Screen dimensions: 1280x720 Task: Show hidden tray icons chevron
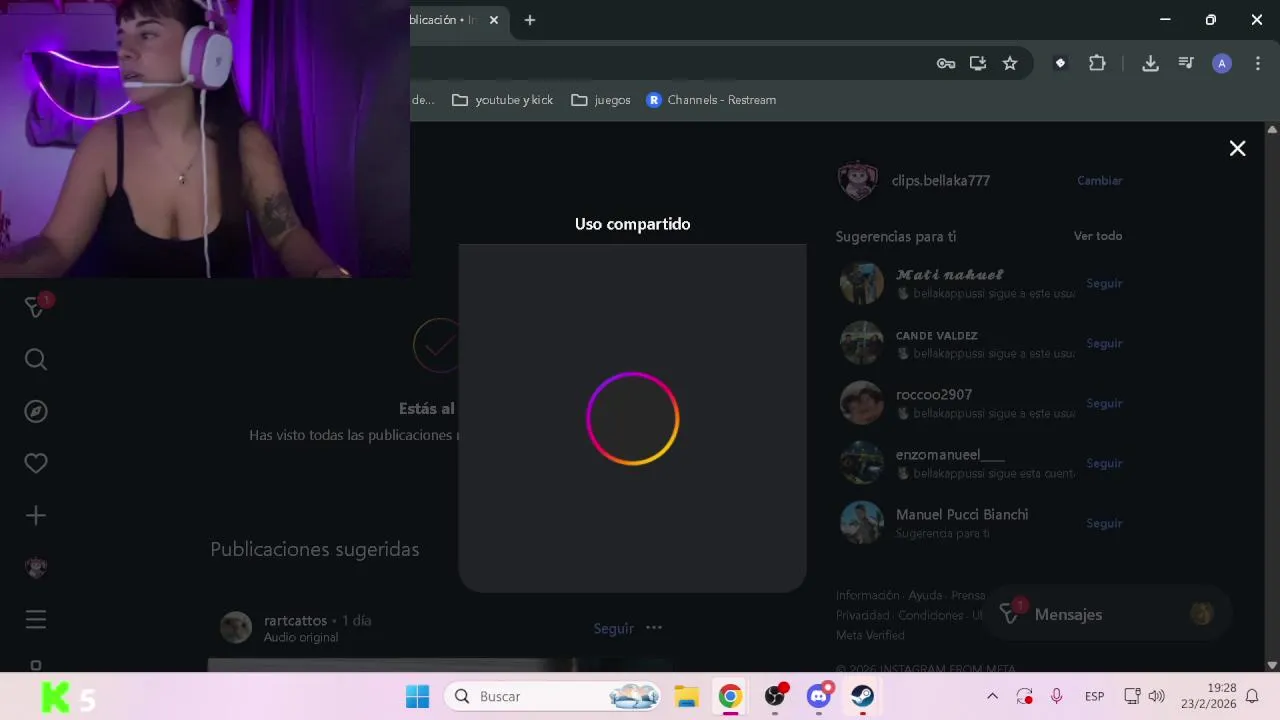point(992,696)
